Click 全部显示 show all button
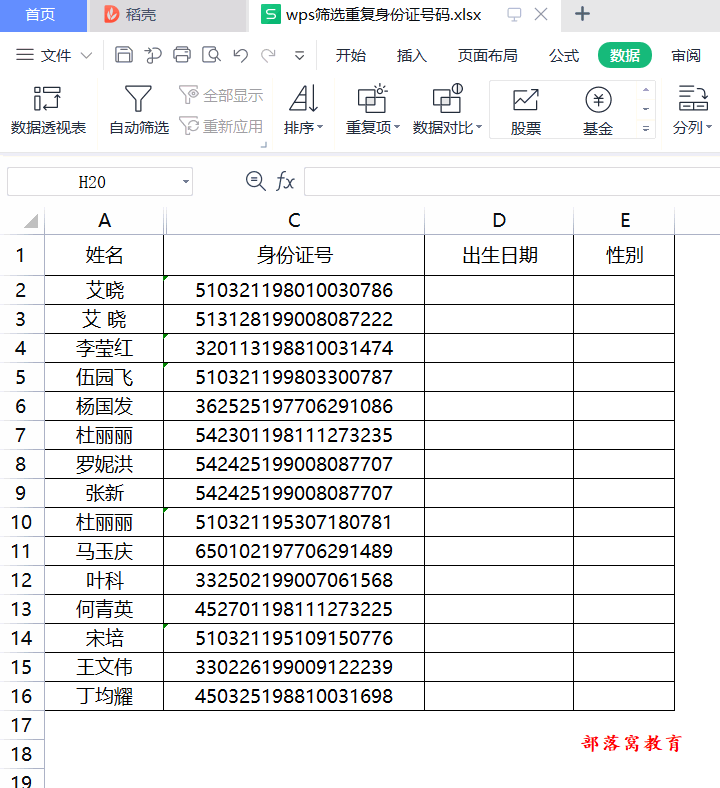This screenshot has height=788, width=720. 222,95
